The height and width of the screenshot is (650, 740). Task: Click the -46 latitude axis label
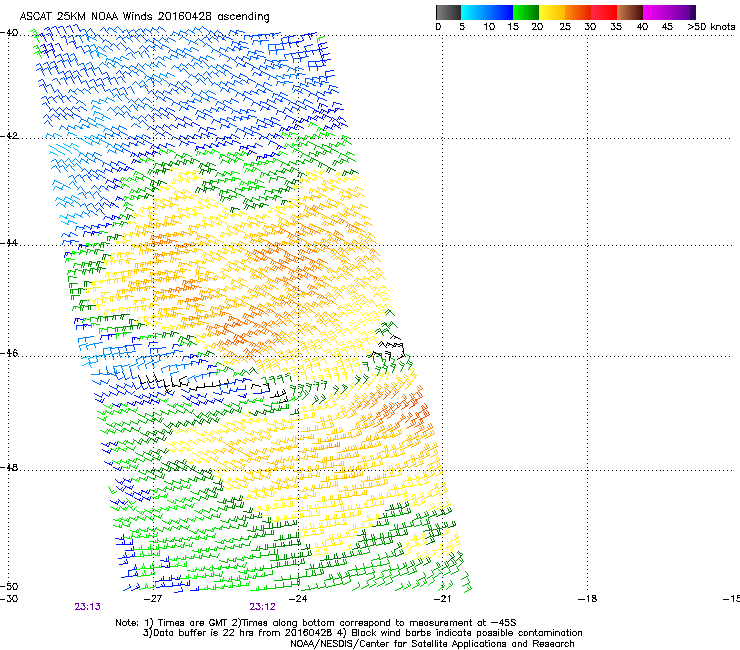[9, 353]
